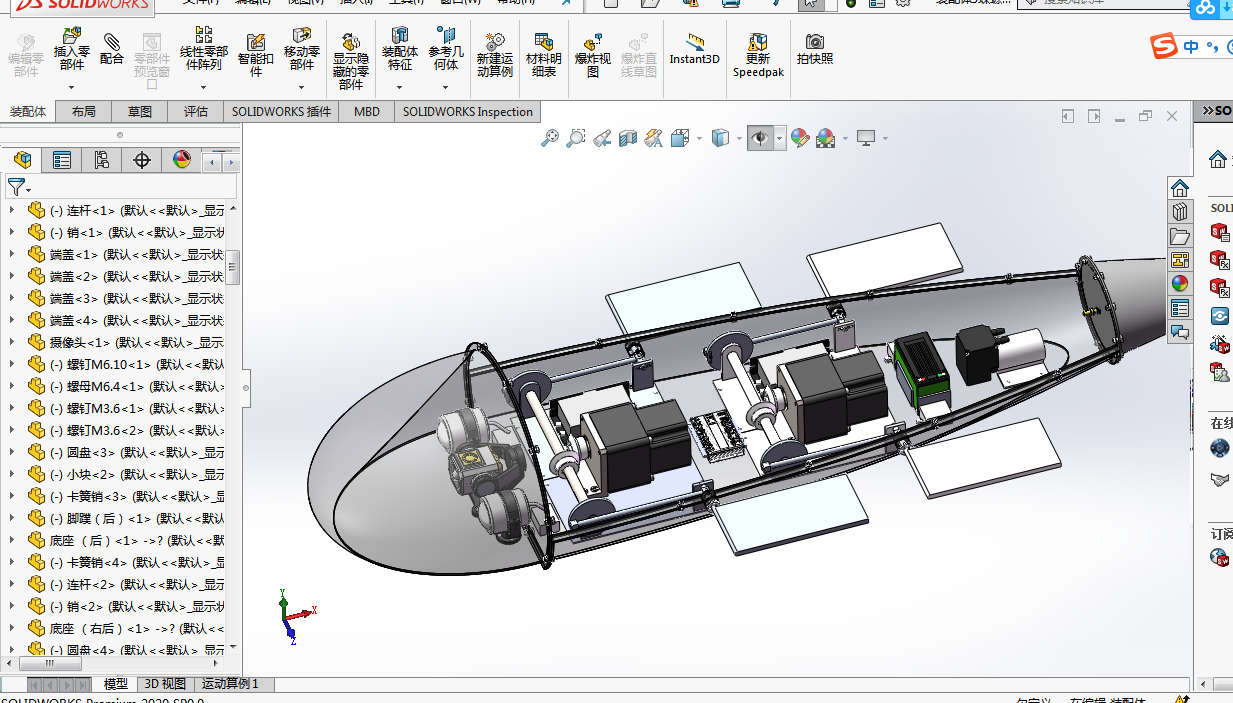Open the FeatureManager design tree tab

[22, 160]
